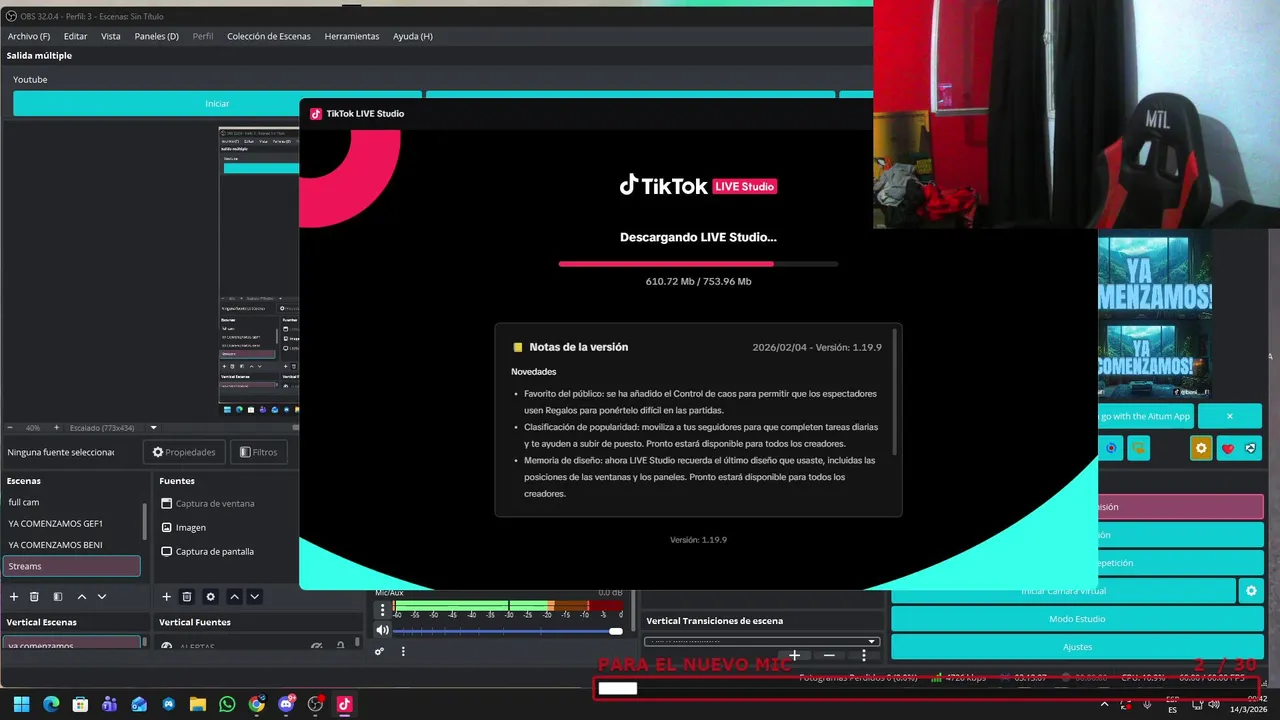The image size is (1280, 720).
Task: Open the Herramientas menu
Action: tap(352, 36)
